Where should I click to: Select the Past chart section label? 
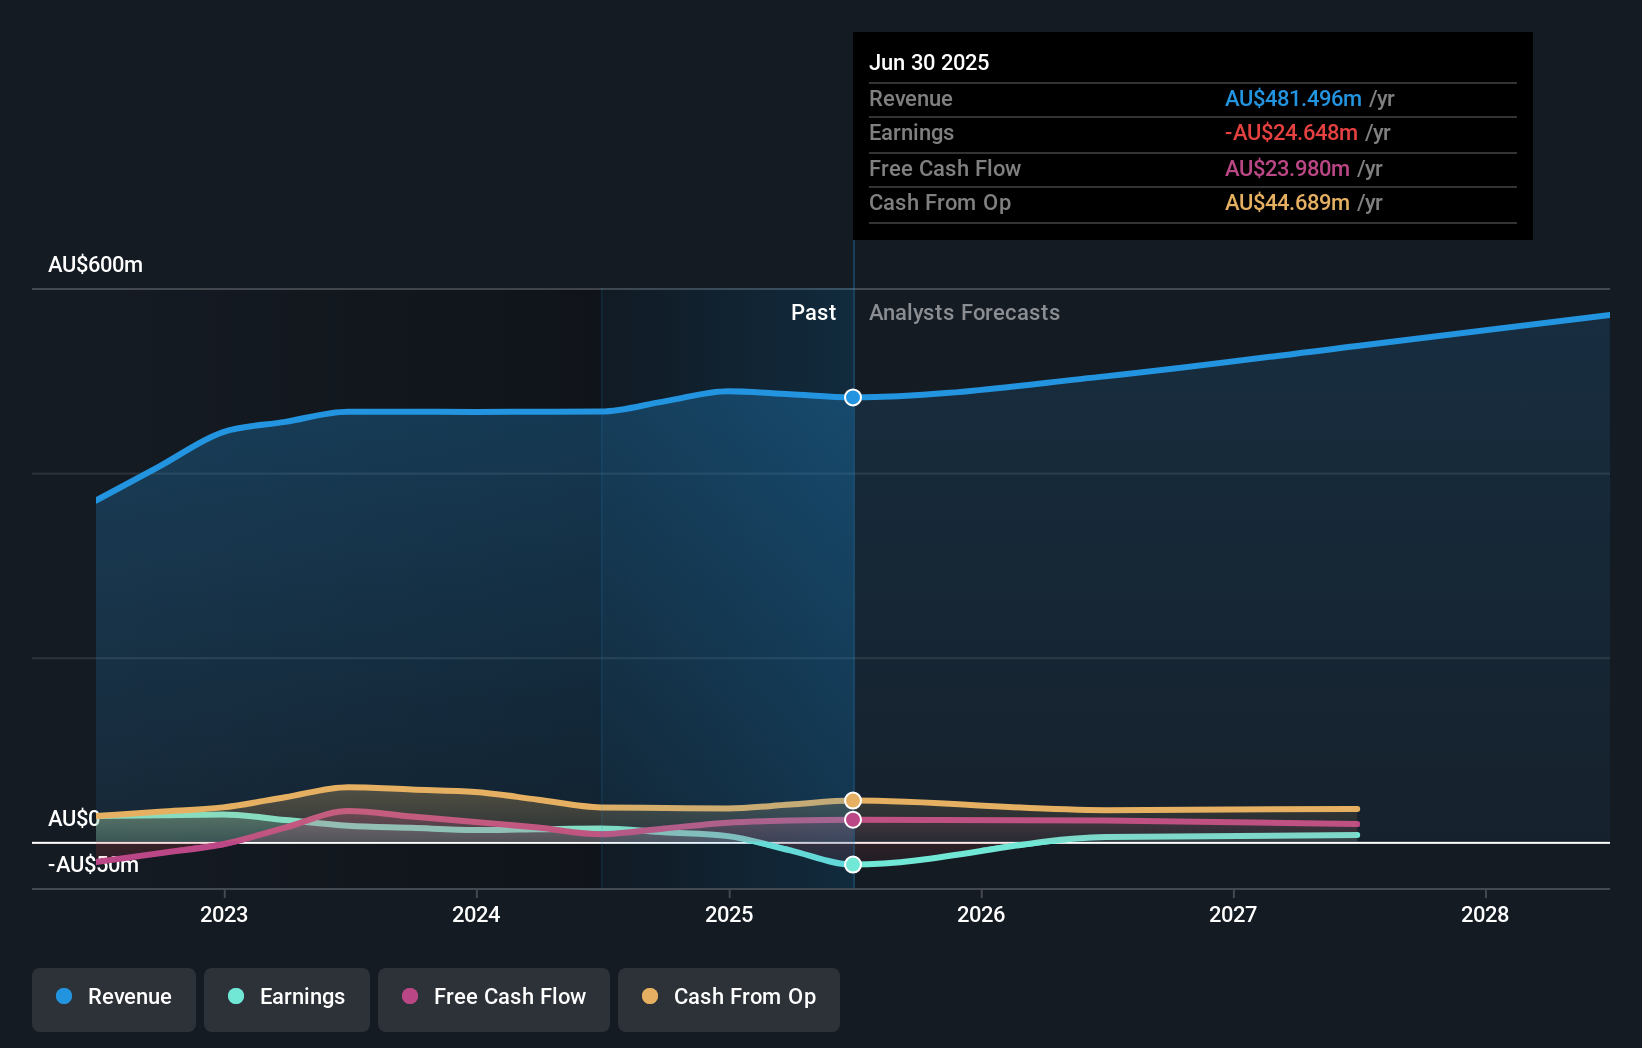tap(813, 312)
